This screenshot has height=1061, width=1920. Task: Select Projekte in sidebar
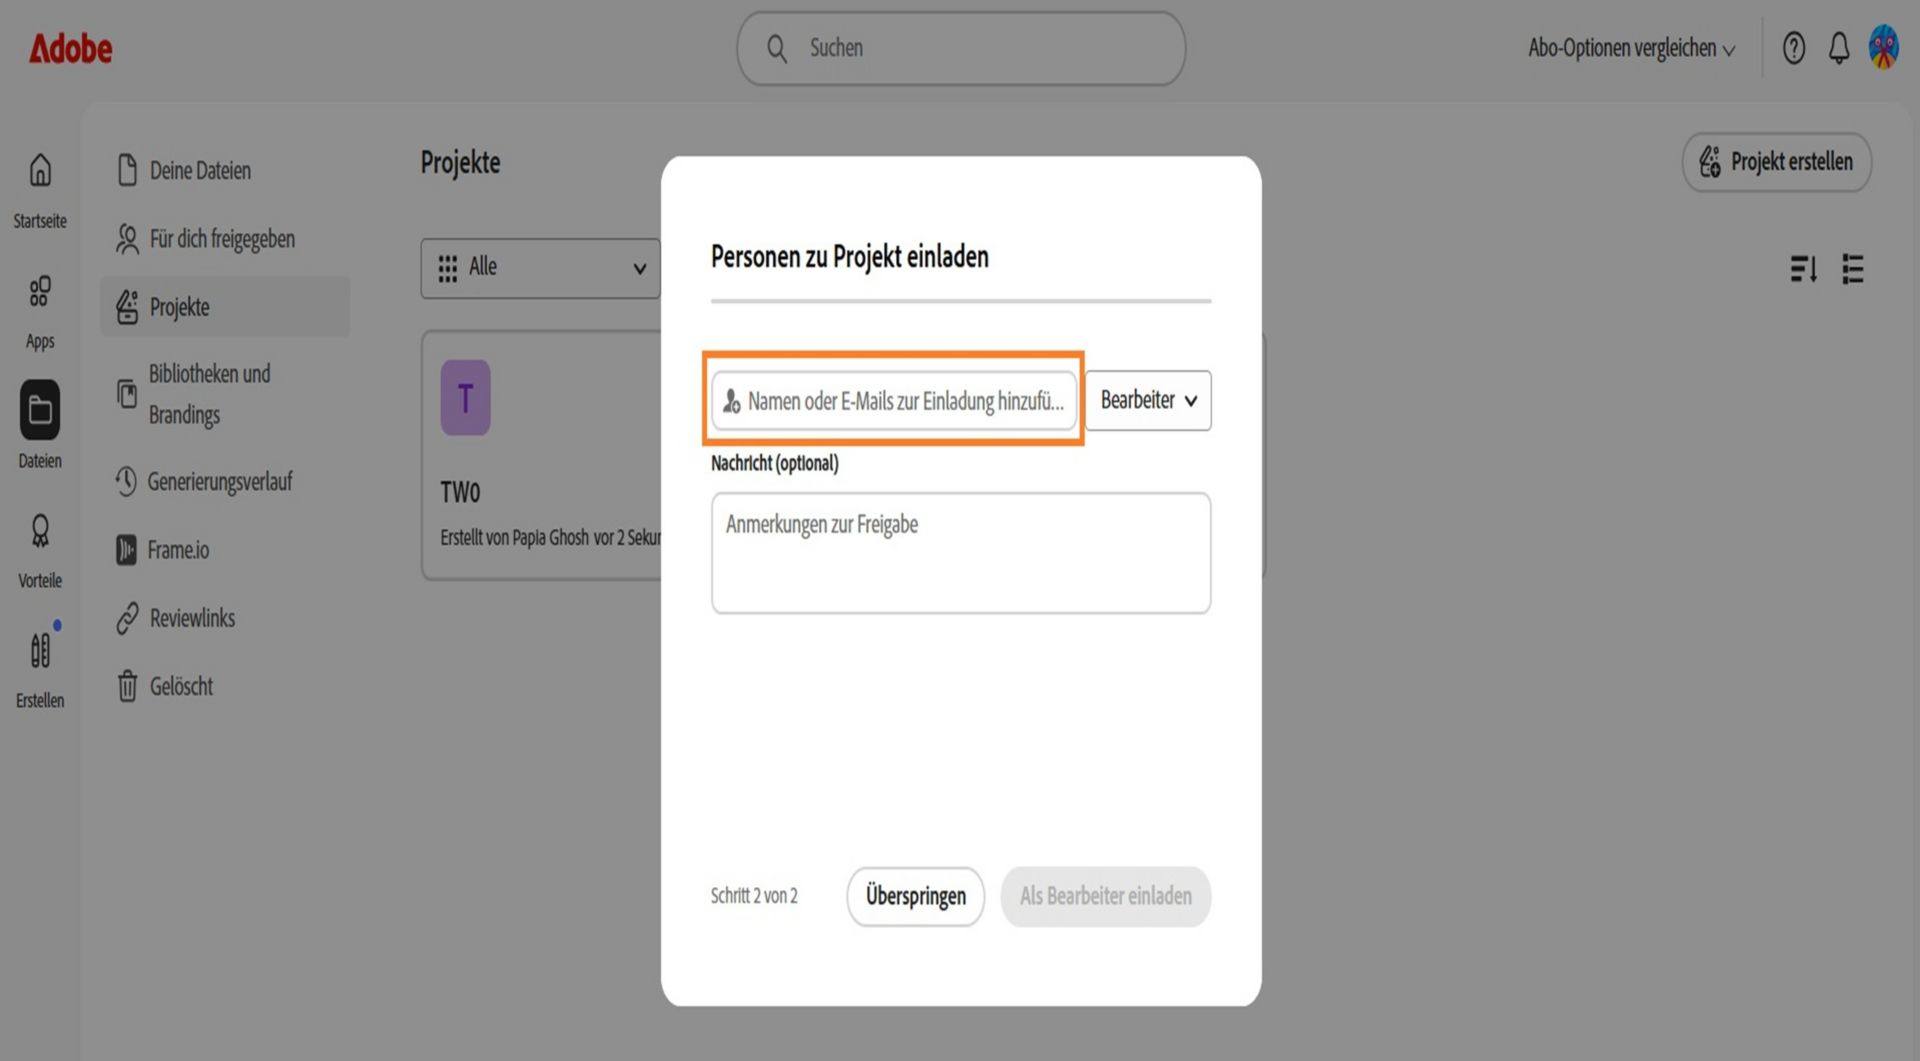(225, 306)
